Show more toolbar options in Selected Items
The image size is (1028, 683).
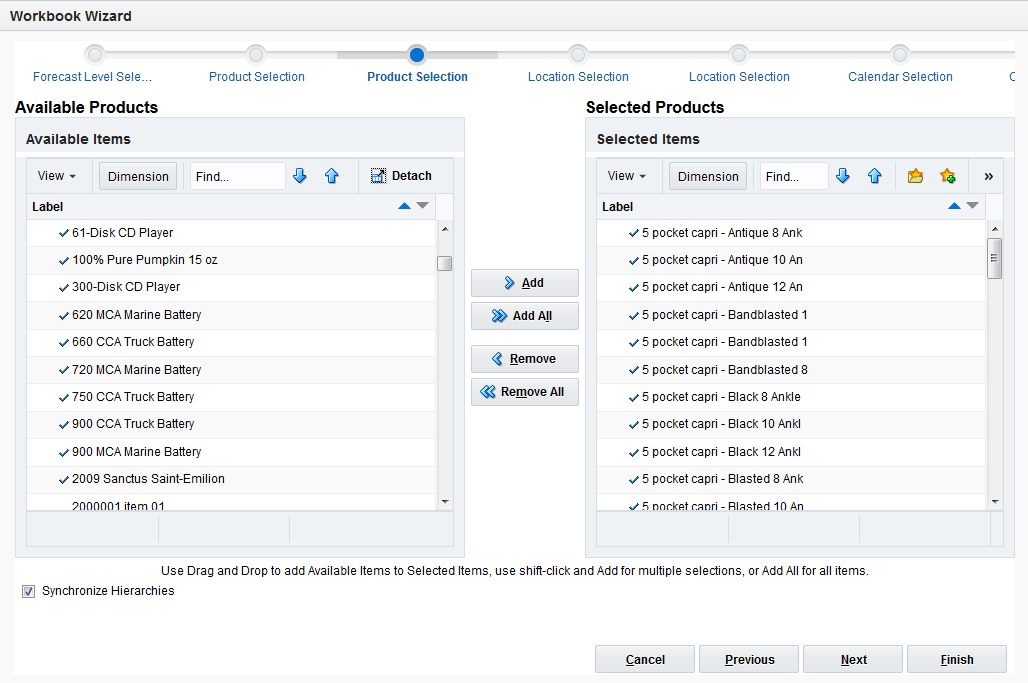click(989, 176)
